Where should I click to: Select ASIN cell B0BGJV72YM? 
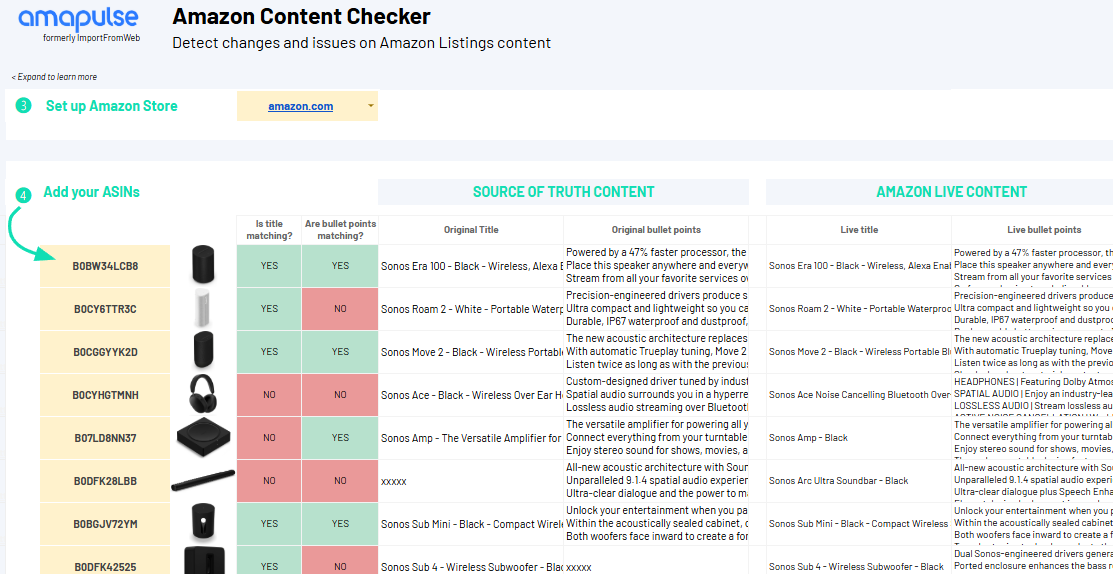point(105,524)
